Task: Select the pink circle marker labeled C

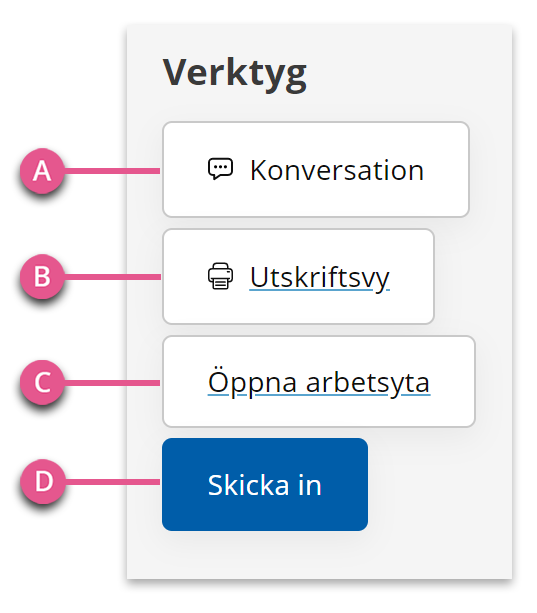Action: point(42,382)
